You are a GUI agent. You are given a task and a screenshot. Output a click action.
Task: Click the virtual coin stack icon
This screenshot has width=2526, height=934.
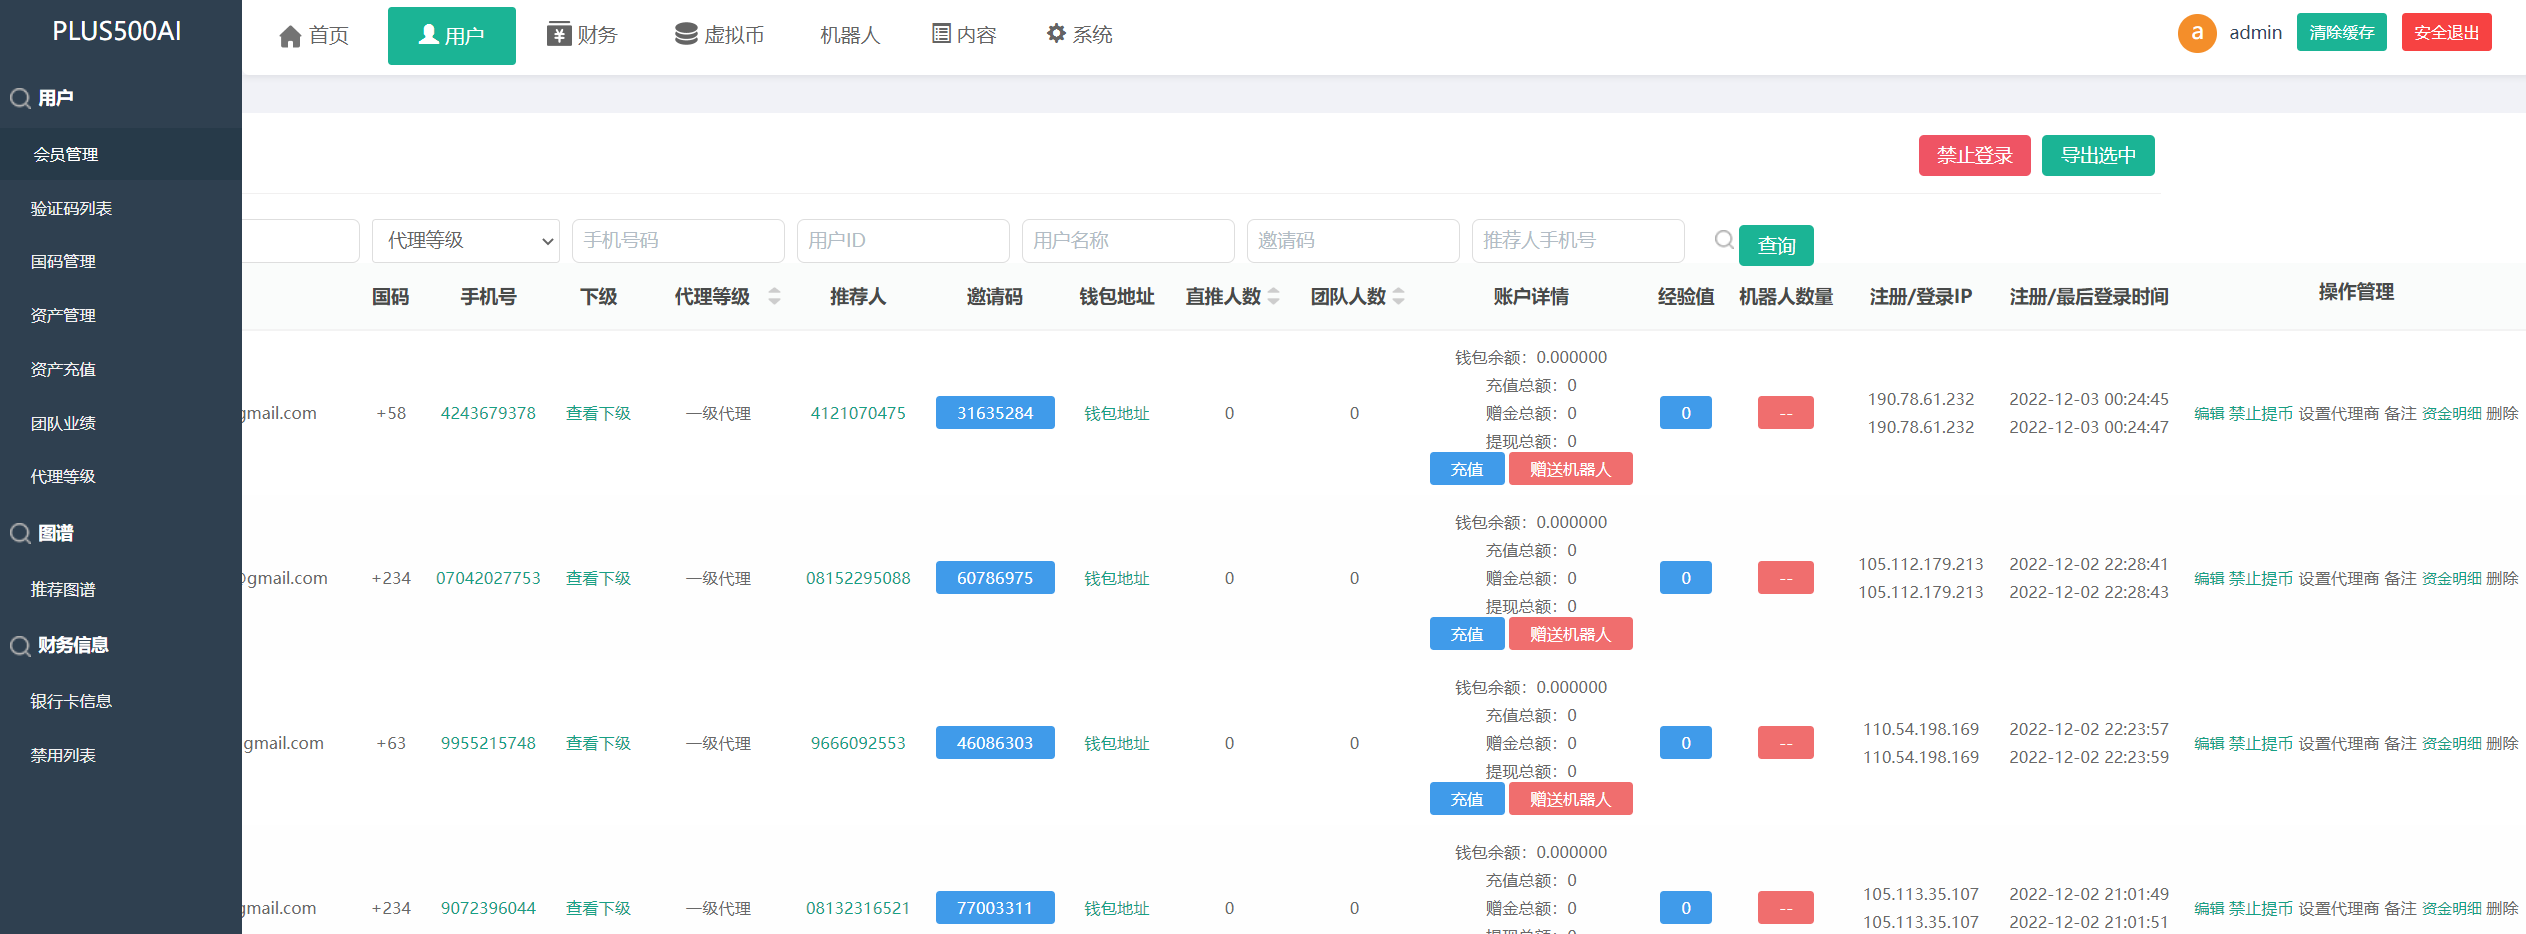click(x=686, y=35)
